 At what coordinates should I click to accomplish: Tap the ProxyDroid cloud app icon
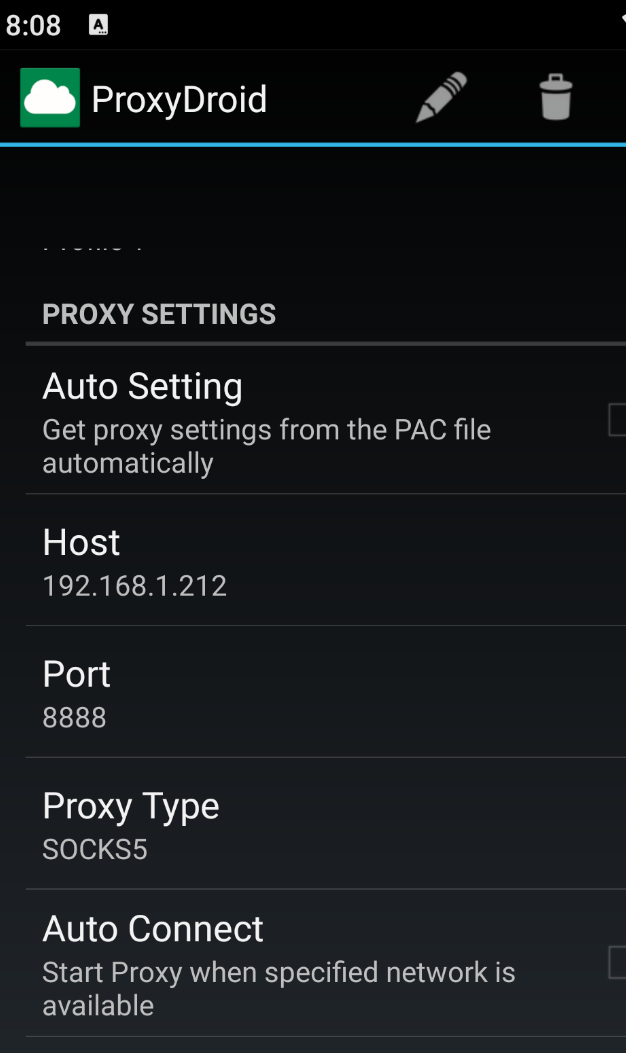[50, 98]
